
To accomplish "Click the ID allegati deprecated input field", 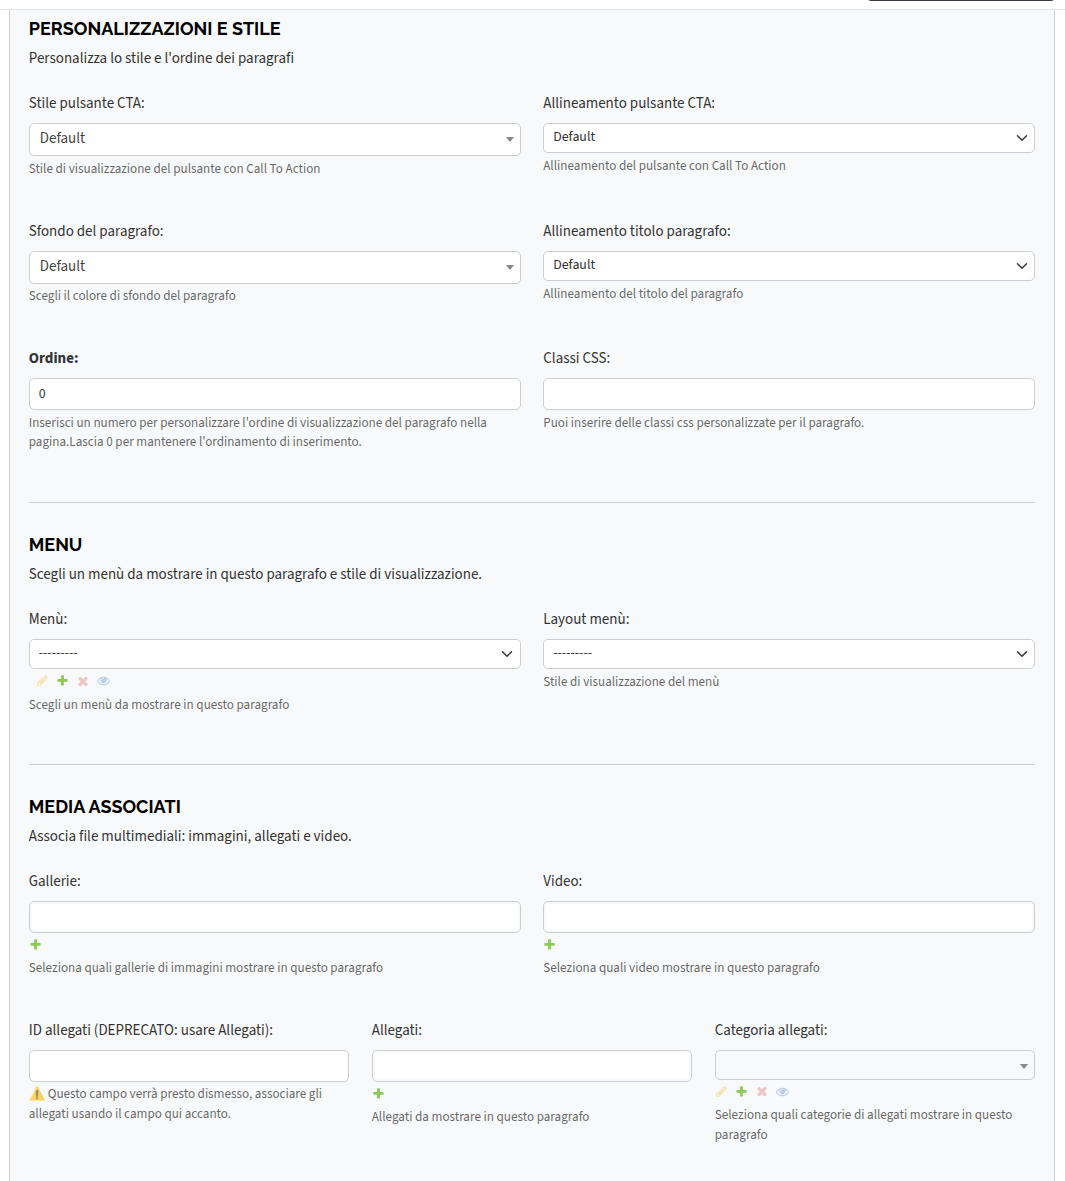I will 189,1066.
